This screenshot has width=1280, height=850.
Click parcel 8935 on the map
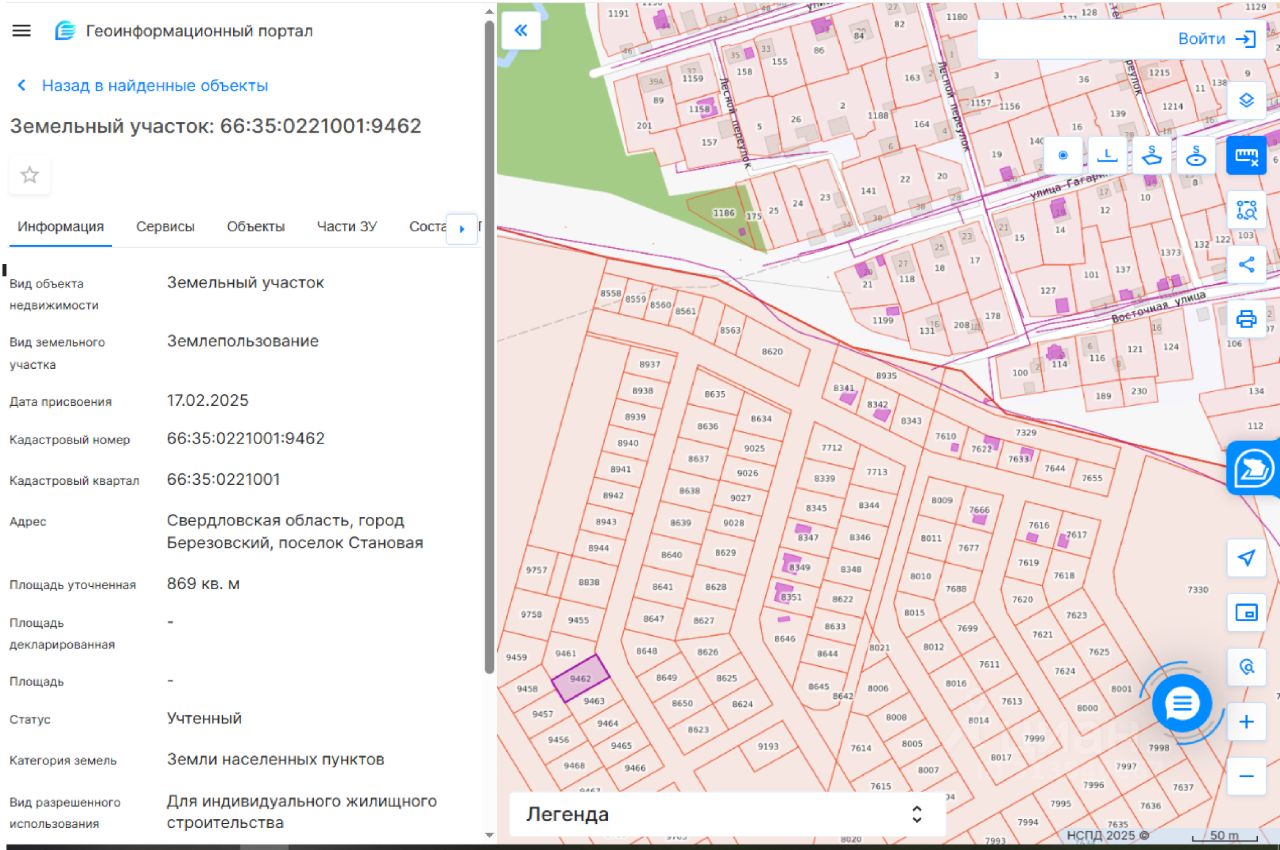pyautogui.click(x=886, y=376)
